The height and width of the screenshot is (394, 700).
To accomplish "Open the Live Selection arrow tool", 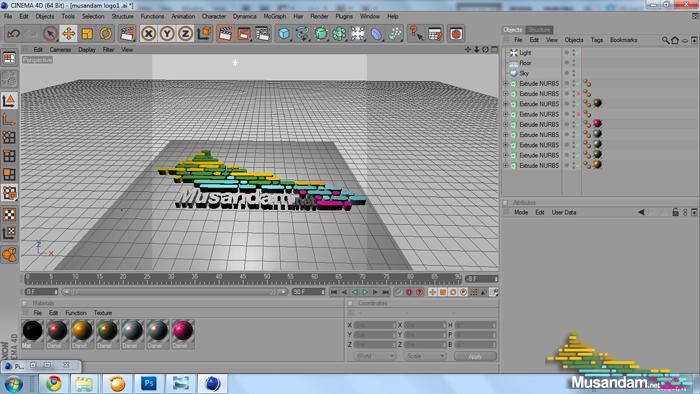I will [x=50, y=33].
